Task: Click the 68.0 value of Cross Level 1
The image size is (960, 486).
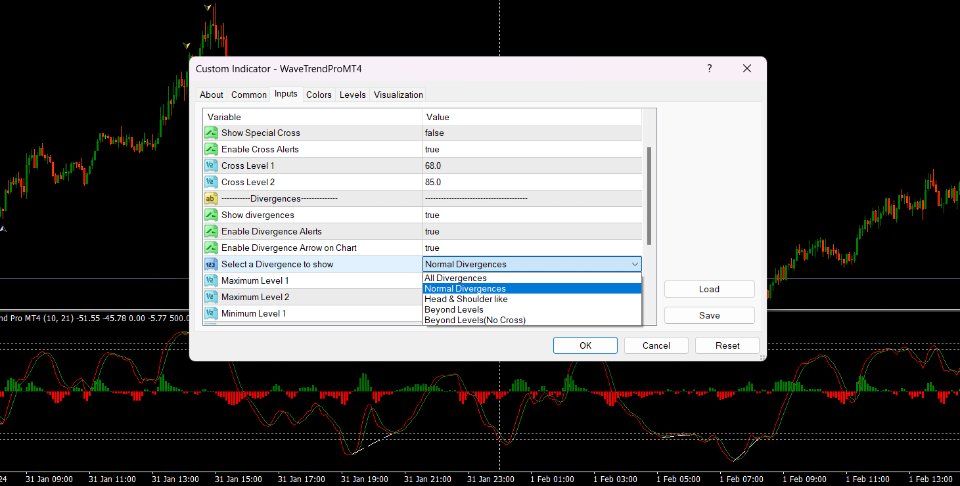Action: tap(432, 166)
